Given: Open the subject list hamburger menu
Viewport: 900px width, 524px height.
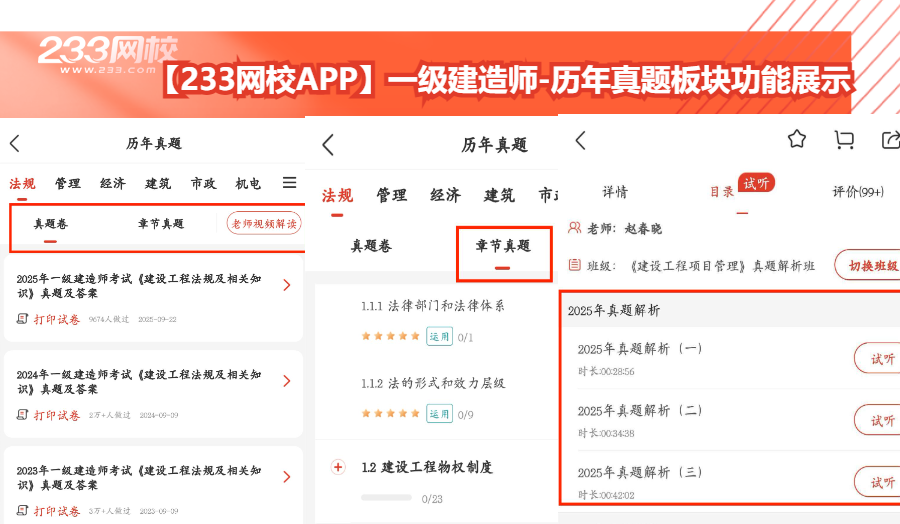Looking at the screenshot, I should pyautogui.click(x=290, y=183).
